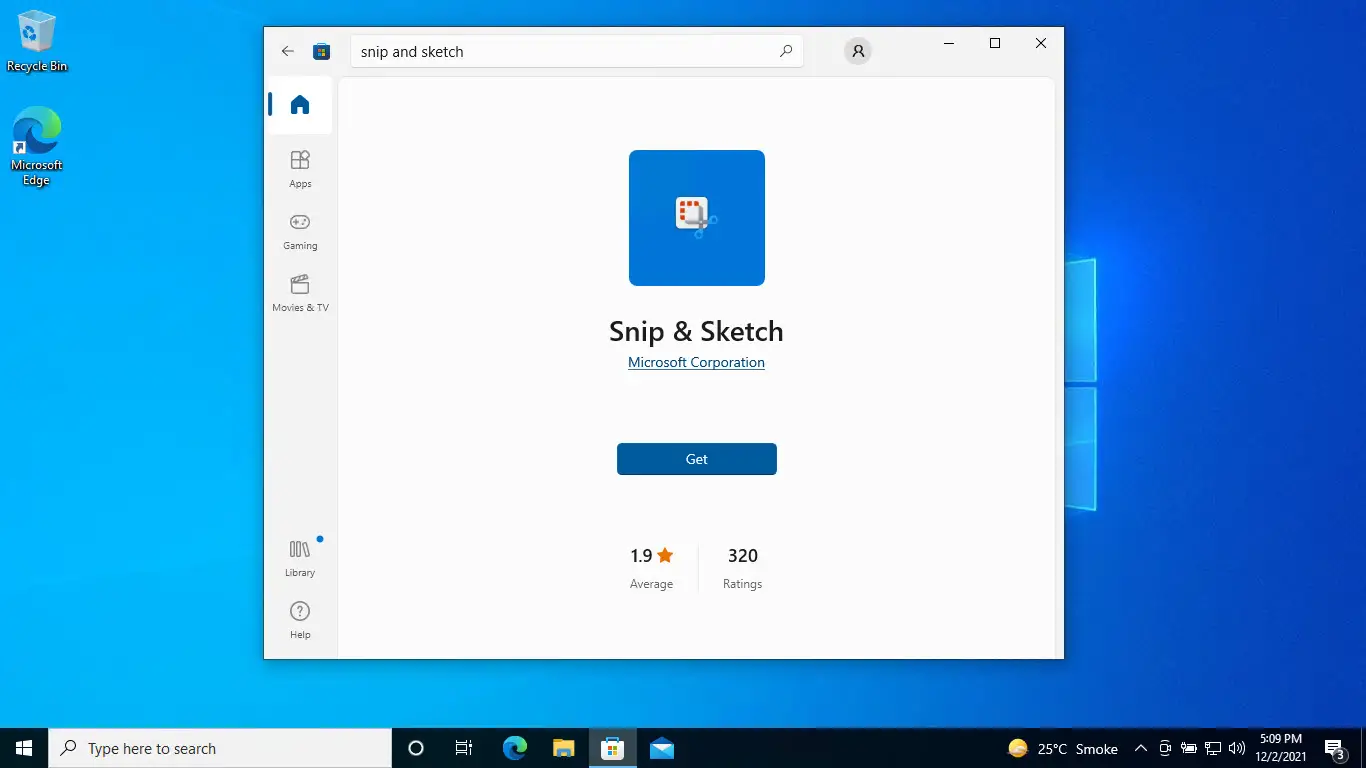The image size is (1366, 768).
Task: Maximize the Microsoft Store window
Action: [x=995, y=43]
